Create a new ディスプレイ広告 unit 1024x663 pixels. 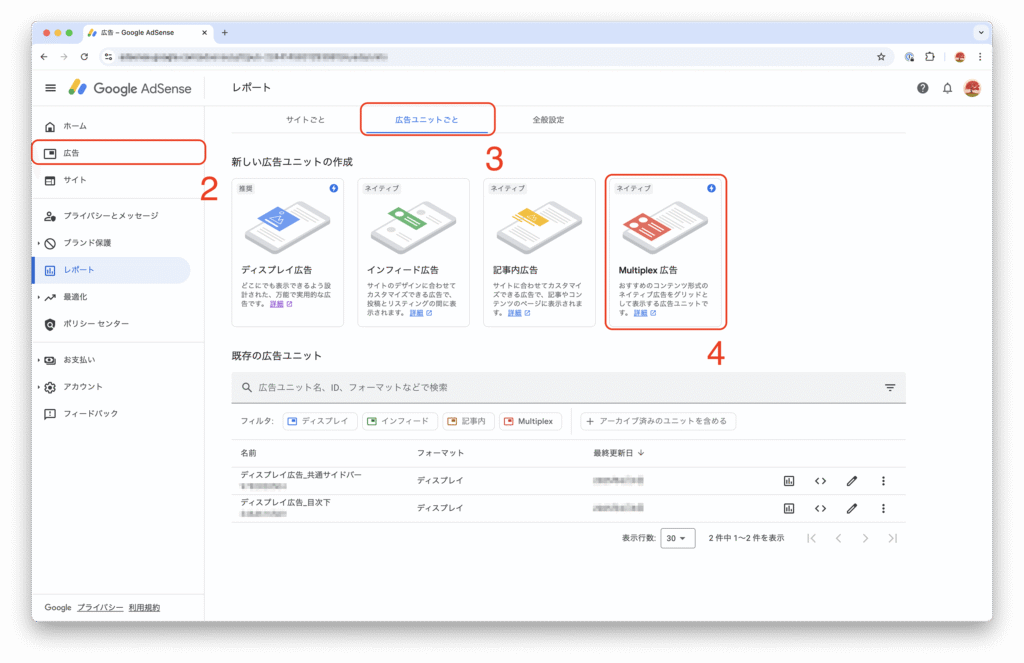point(287,252)
